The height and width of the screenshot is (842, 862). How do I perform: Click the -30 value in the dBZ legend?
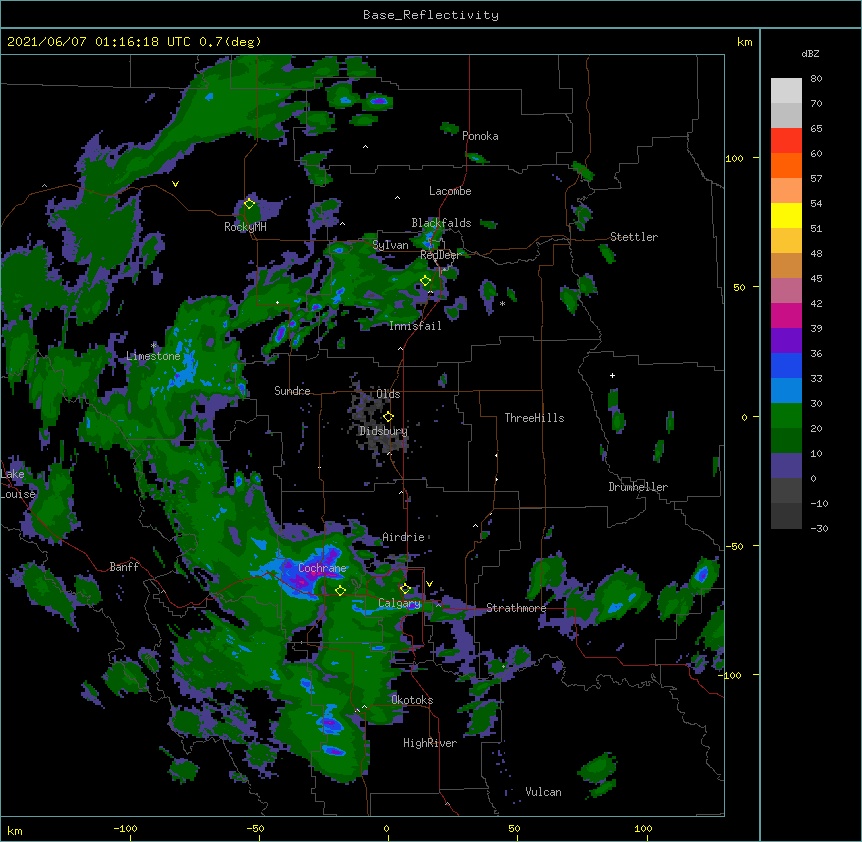[819, 528]
